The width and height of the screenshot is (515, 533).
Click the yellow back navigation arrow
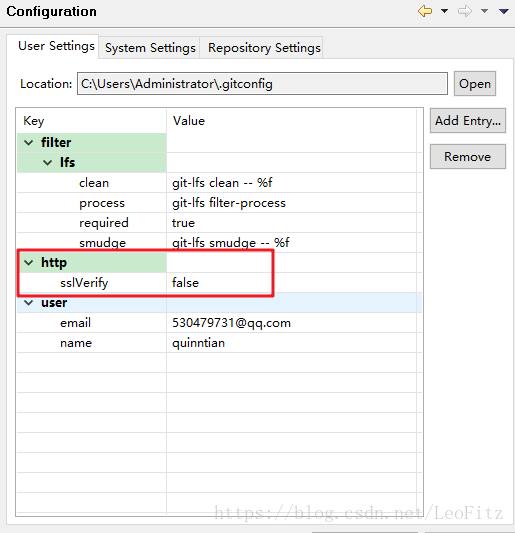pos(425,11)
